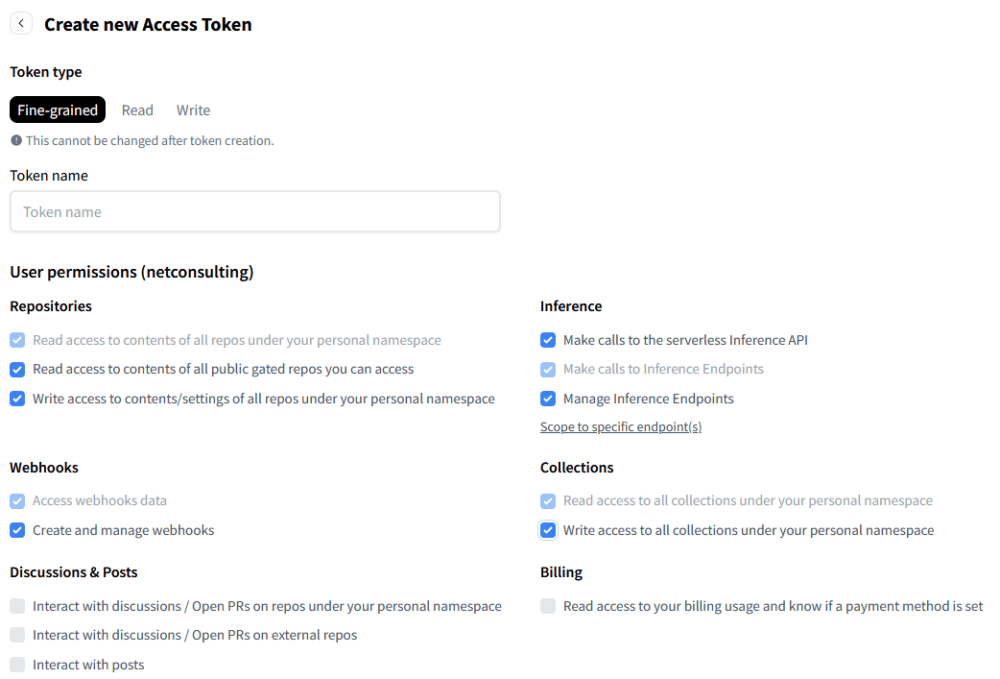Open the Scope to specific endpoint(s) link
1000x679 pixels.
coord(621,427)
